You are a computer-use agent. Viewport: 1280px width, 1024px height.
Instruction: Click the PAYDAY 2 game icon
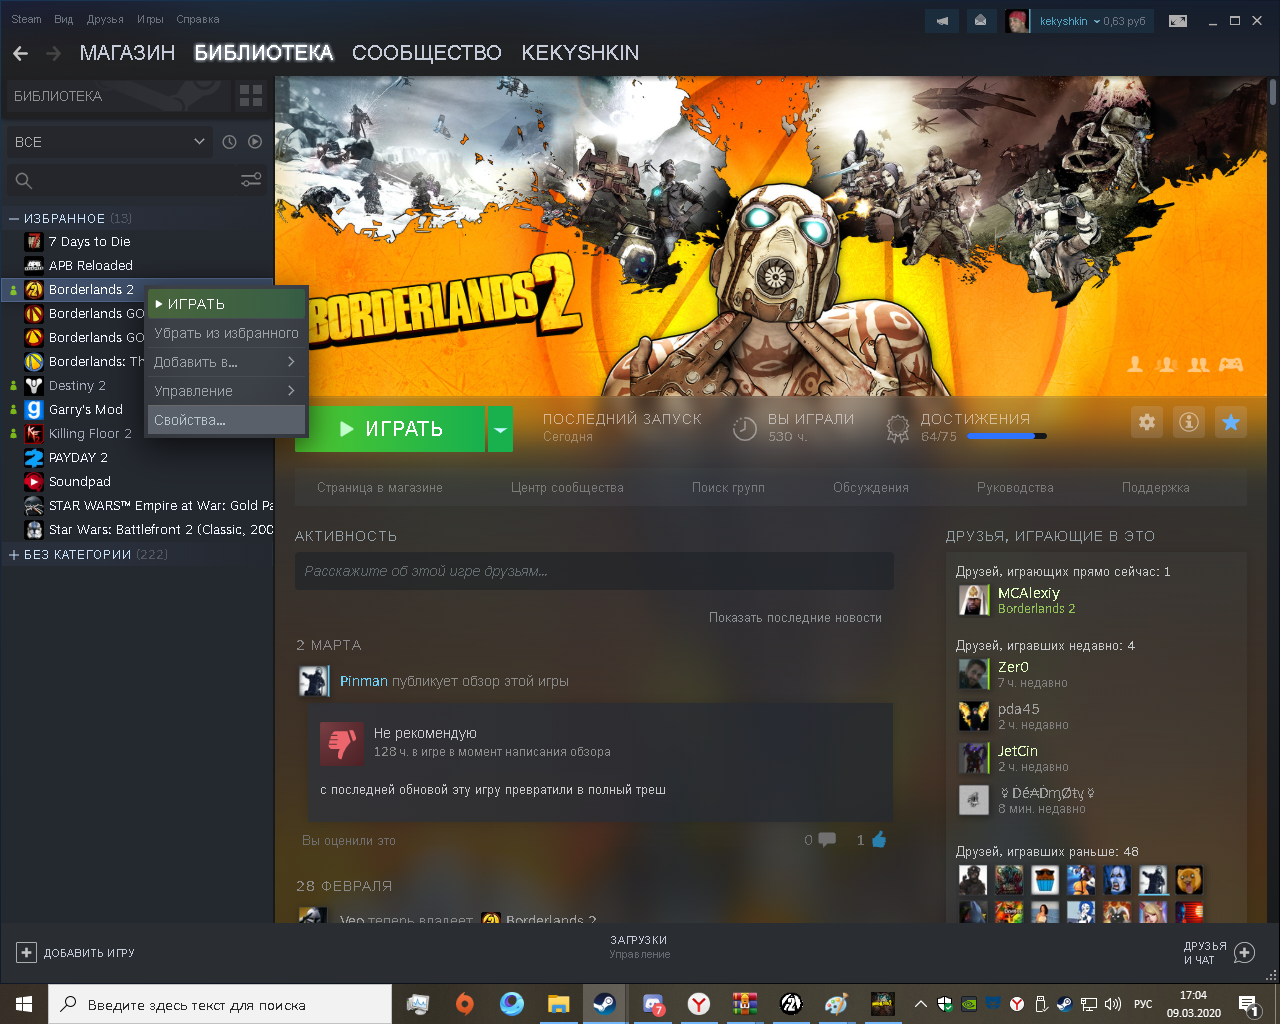(x=34, y=458)
